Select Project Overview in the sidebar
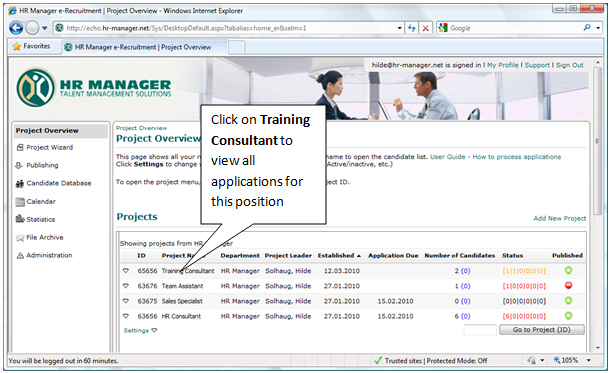This screenshot has width=611, height=373. [x=60, y=131]
